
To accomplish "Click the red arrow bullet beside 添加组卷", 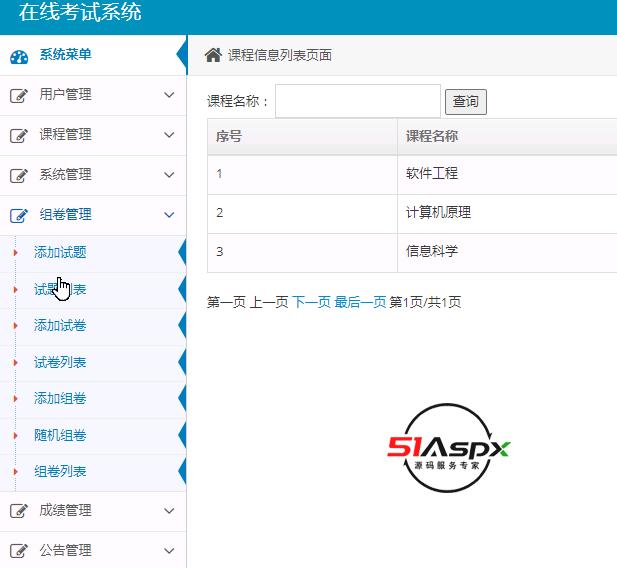I will point(15,399).
